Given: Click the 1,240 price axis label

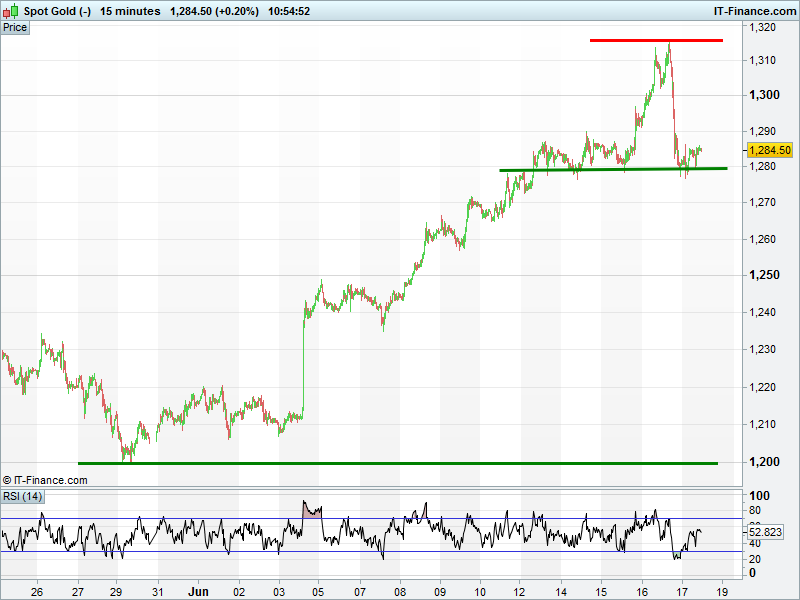Looking at the screenshot, I should coord(762,312).
